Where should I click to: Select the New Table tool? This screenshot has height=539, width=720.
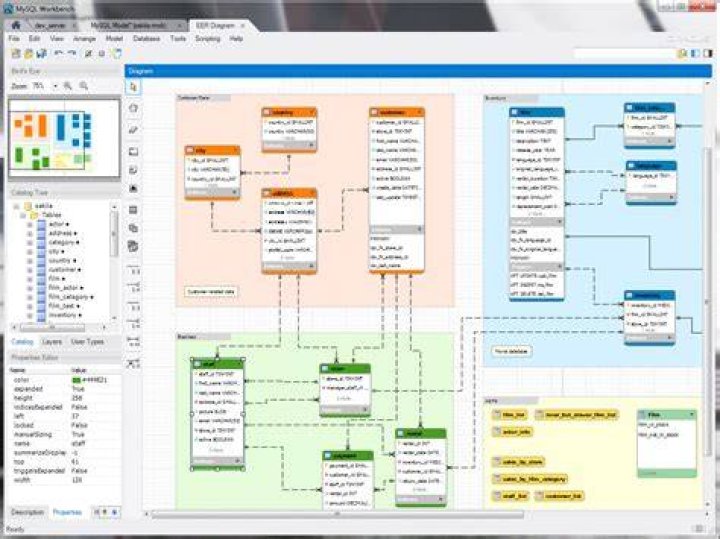[133, 210]
